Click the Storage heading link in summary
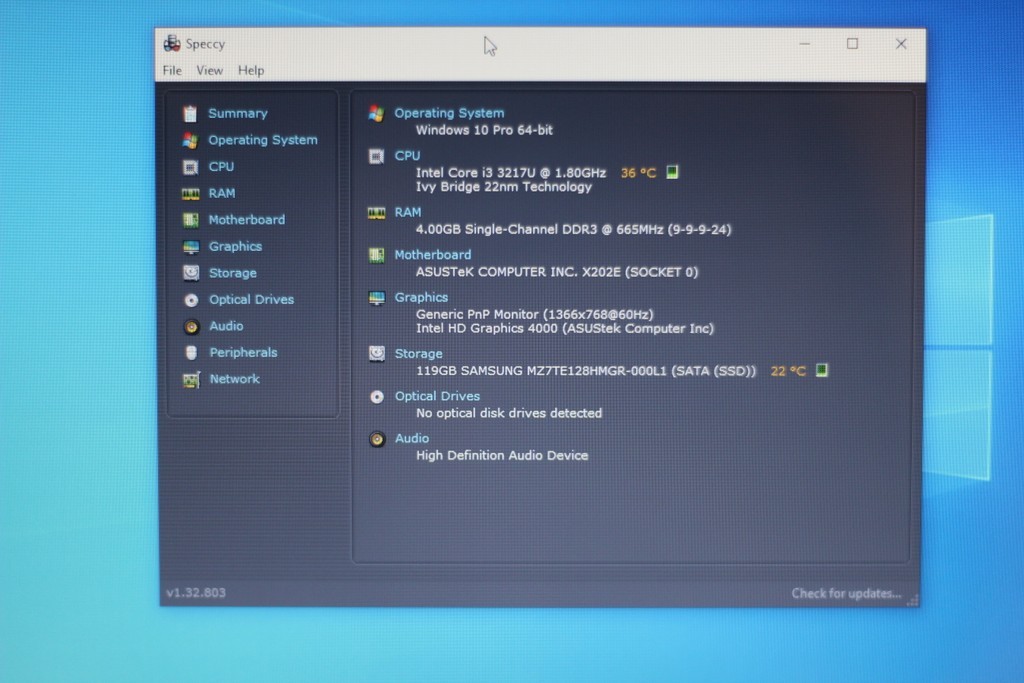 419,354
